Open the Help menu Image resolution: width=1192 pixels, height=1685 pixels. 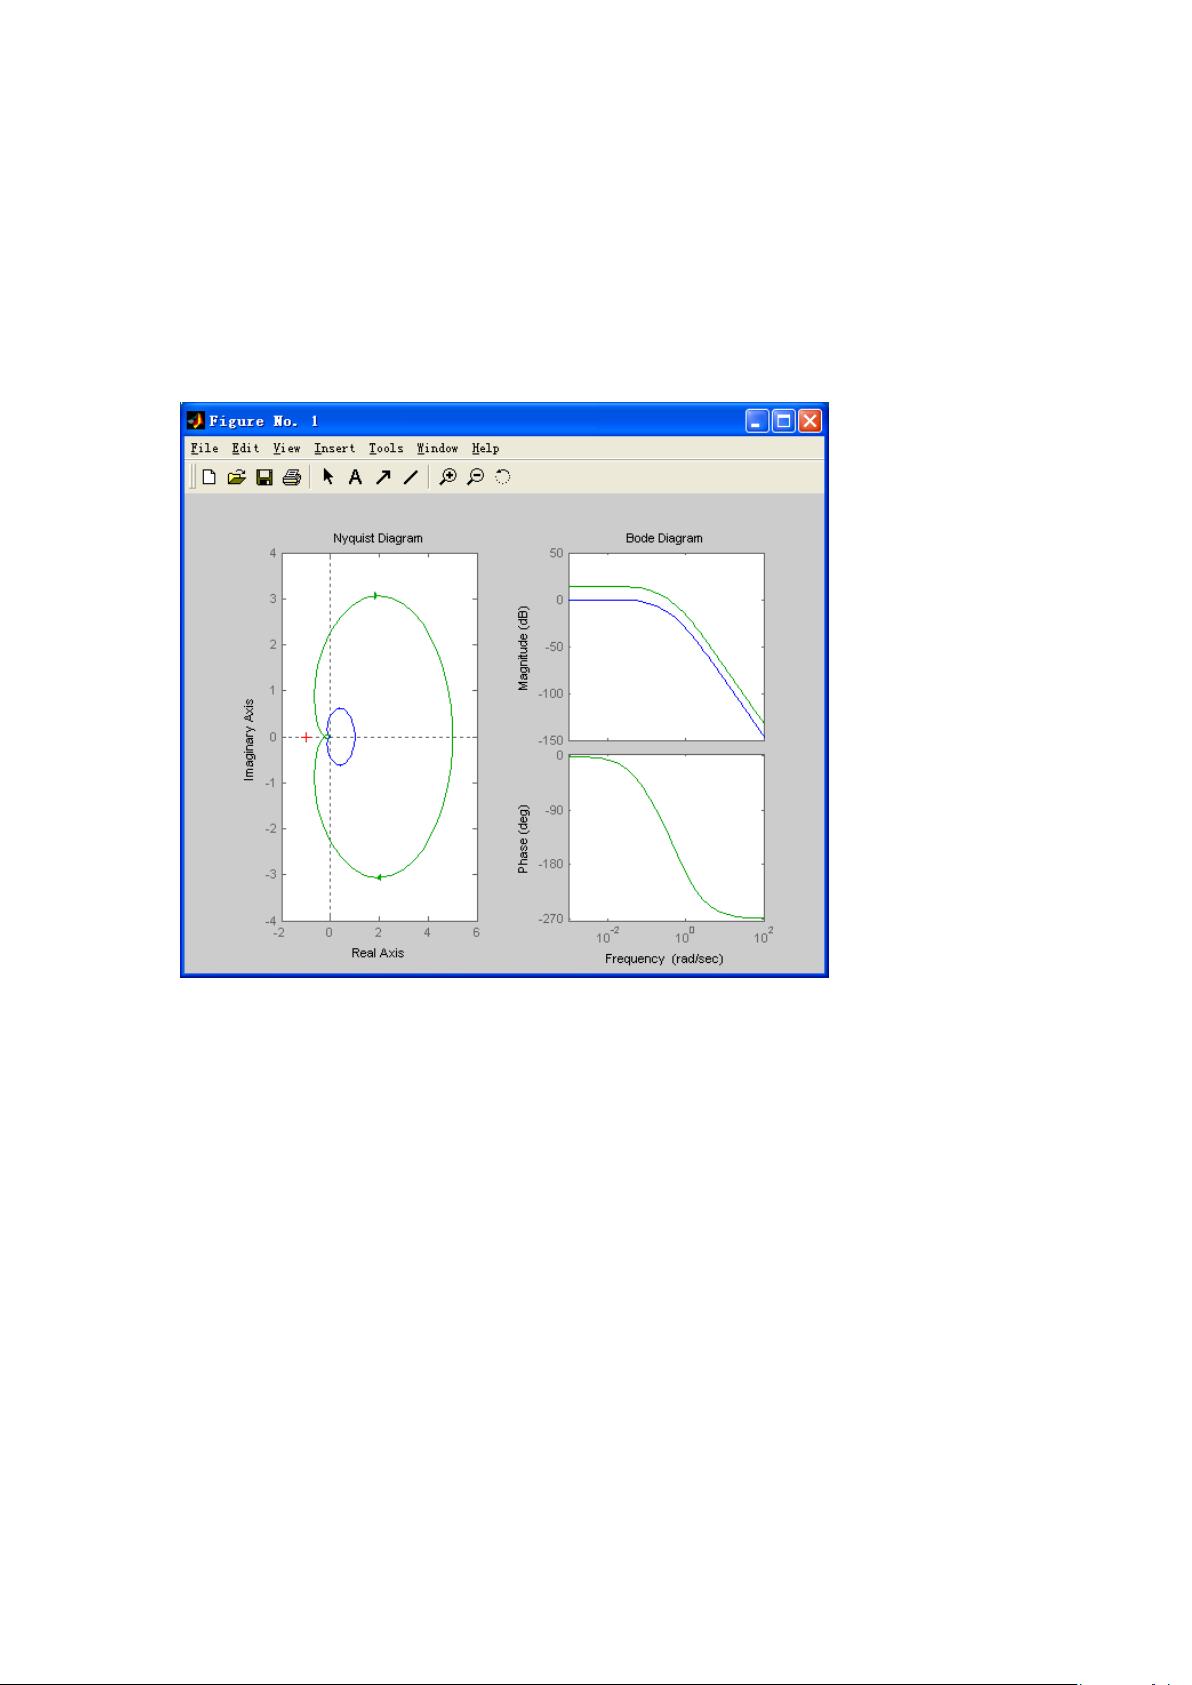(485, 449)
